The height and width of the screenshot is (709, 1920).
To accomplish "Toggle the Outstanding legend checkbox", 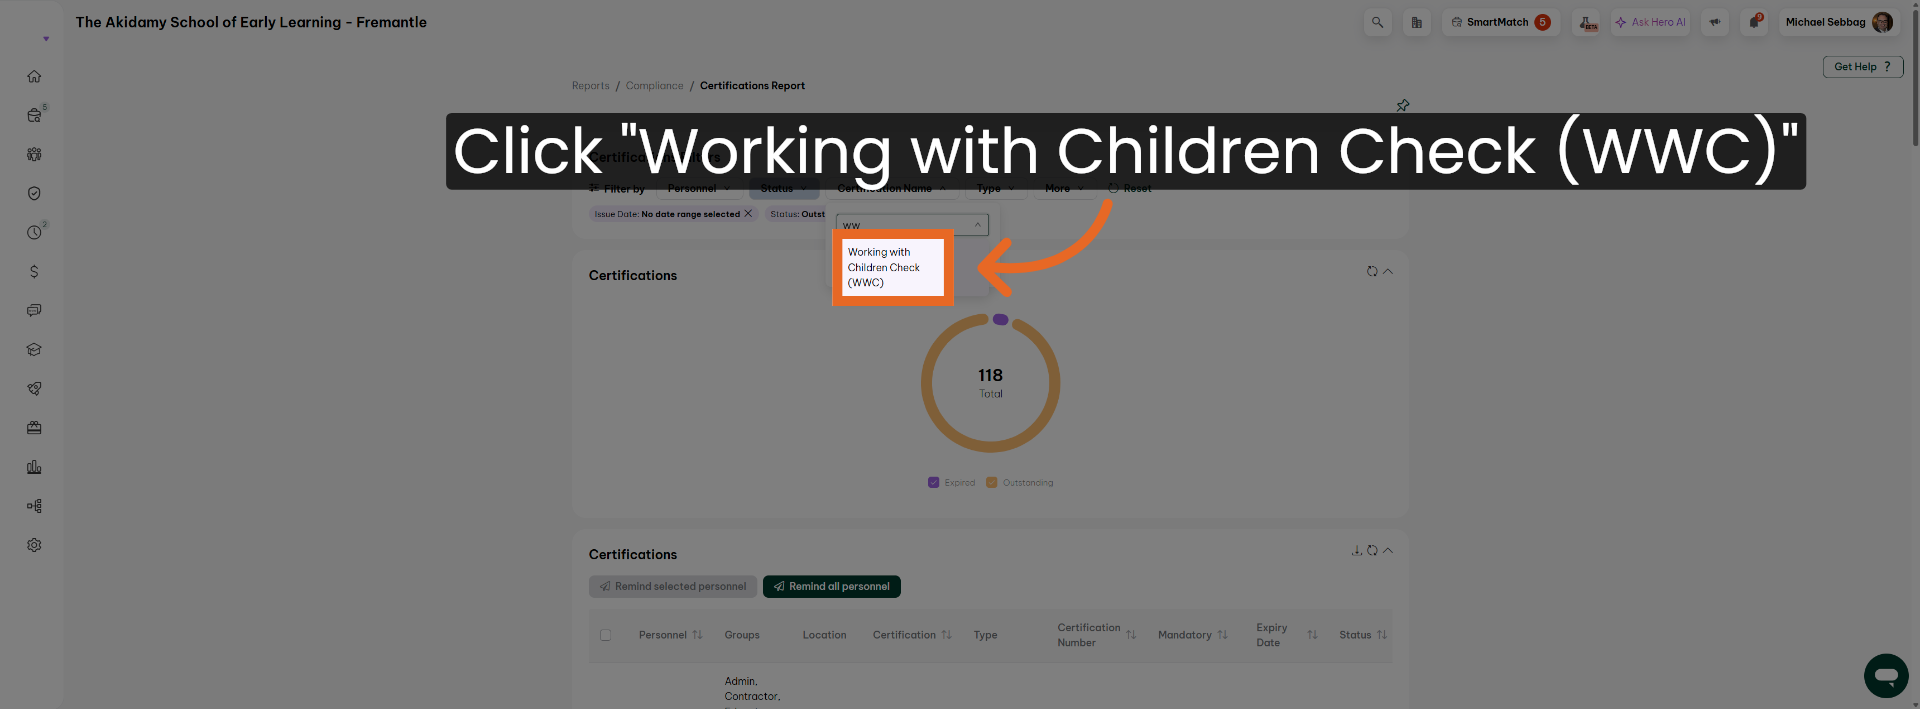I will (992, 482).
